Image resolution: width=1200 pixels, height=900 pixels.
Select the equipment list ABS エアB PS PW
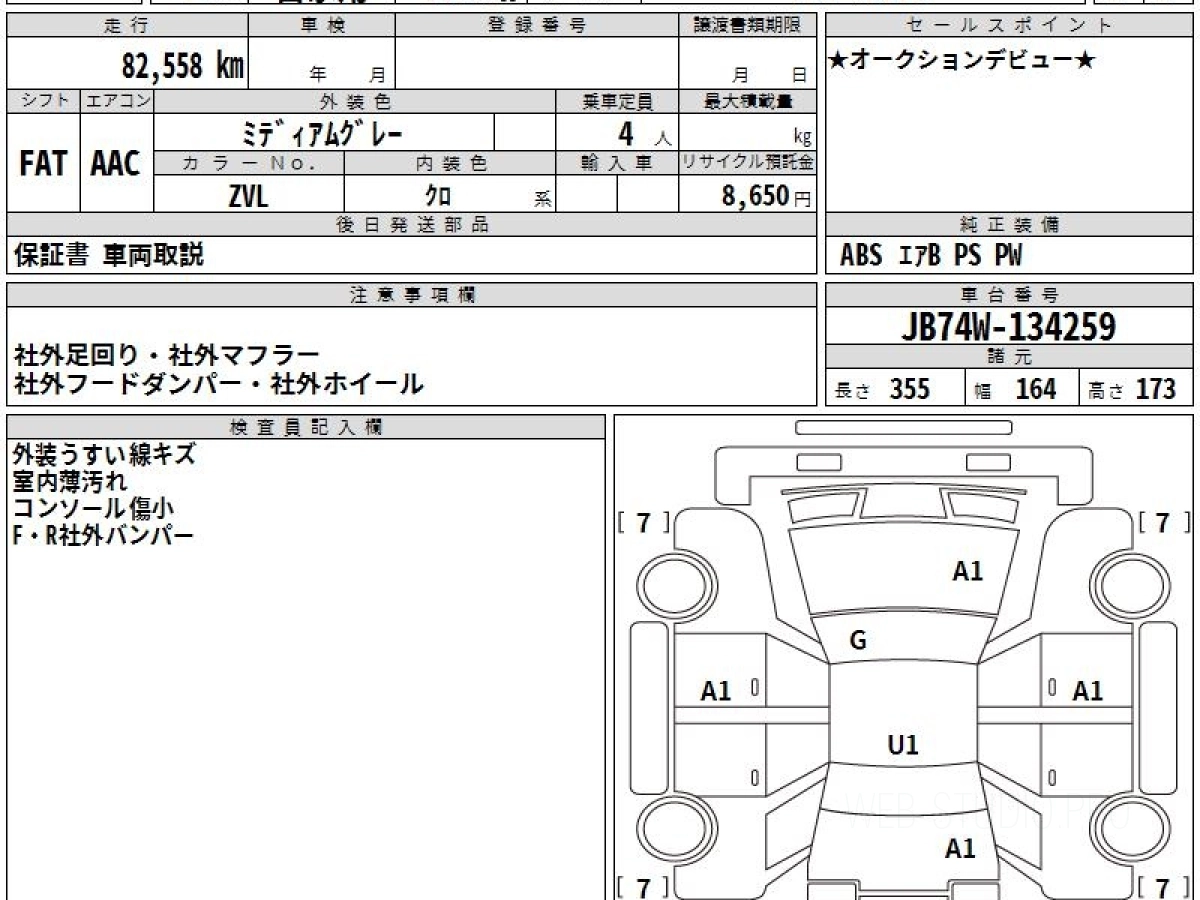pos(931,257)
